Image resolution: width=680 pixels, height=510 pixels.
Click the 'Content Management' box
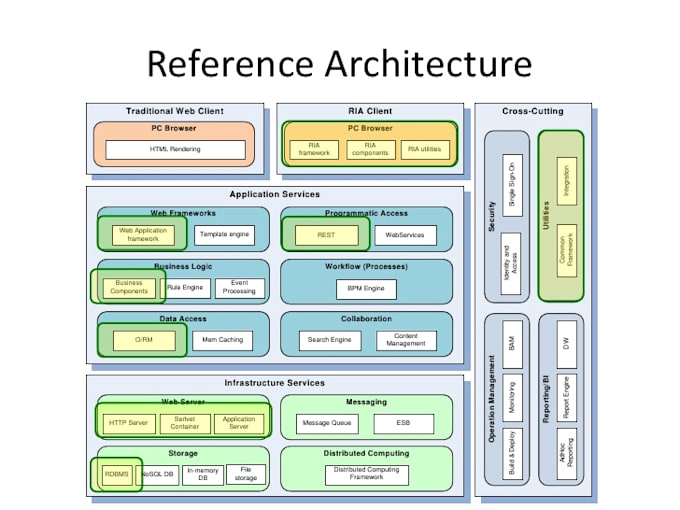point(406,340)
